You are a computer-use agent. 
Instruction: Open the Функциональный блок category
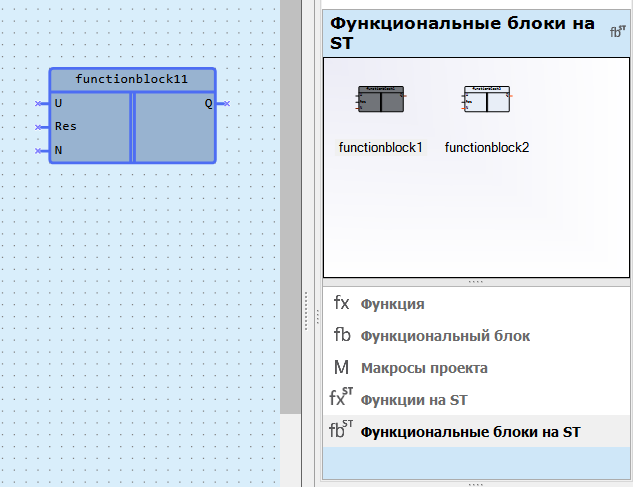tap(445, 336)
